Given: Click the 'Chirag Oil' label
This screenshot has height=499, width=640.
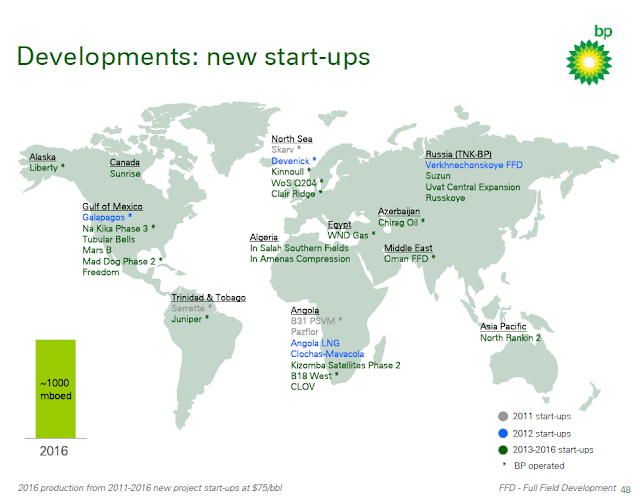Looking at the screenshot, I should [x=398, y=222].
